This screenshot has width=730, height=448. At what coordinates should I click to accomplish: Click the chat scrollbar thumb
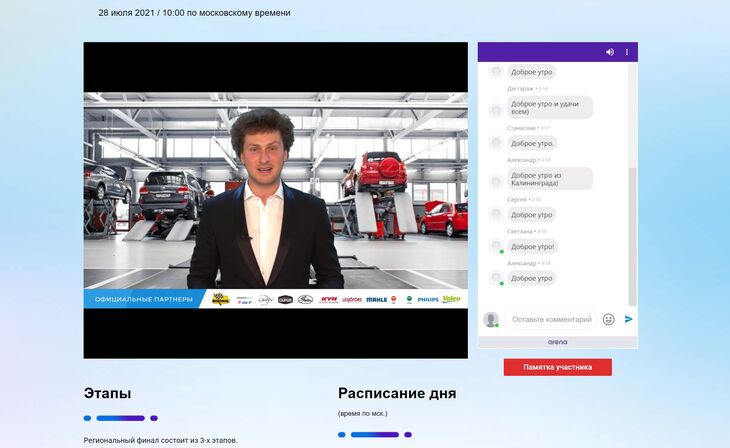pyautogui.click(x=632, y=237)
